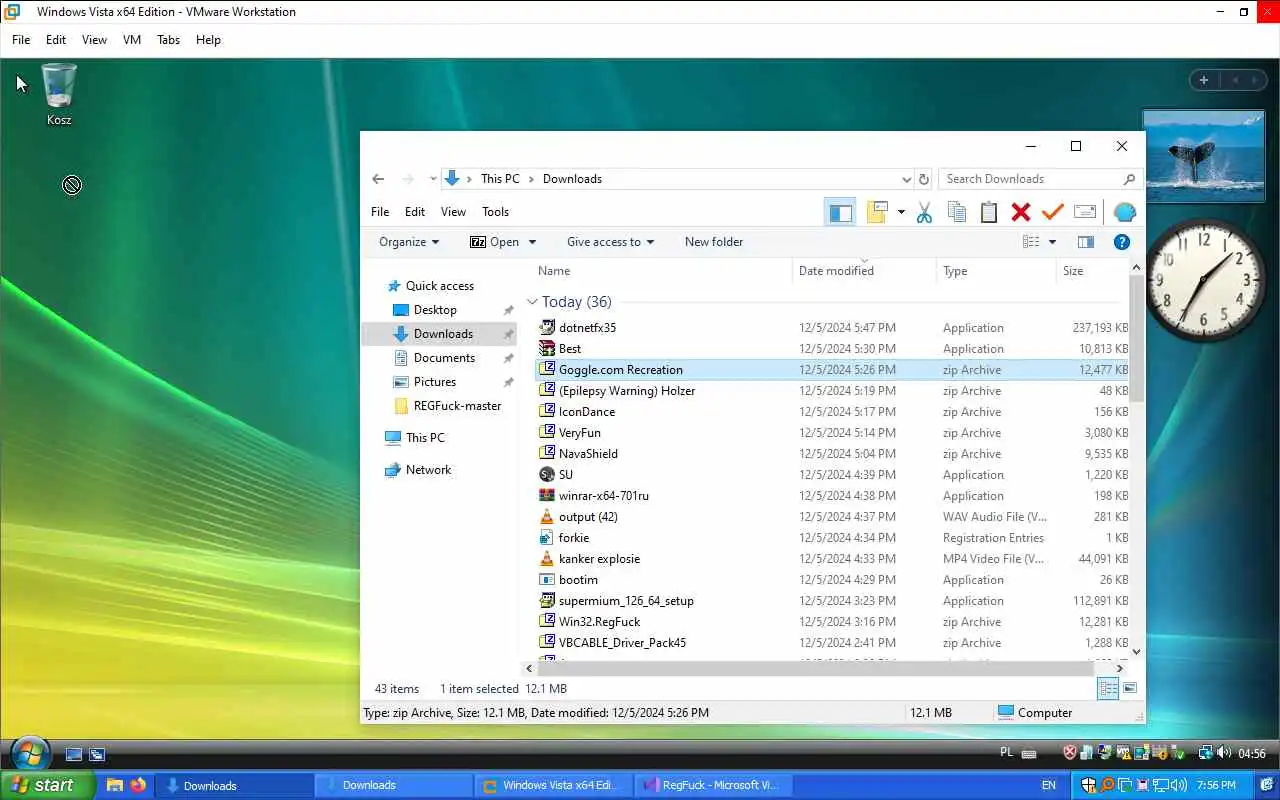Click the Copy icon in Explorer toolbar

point(956,212)
